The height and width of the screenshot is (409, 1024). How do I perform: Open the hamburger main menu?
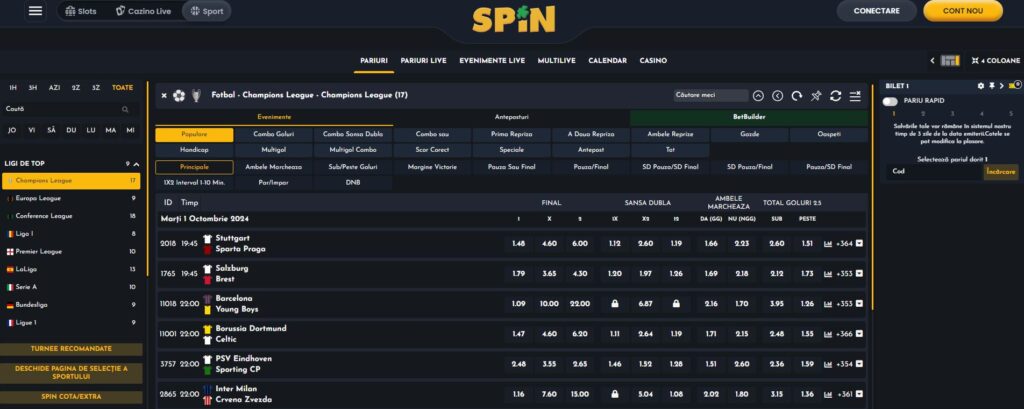[x=35, y=11]
